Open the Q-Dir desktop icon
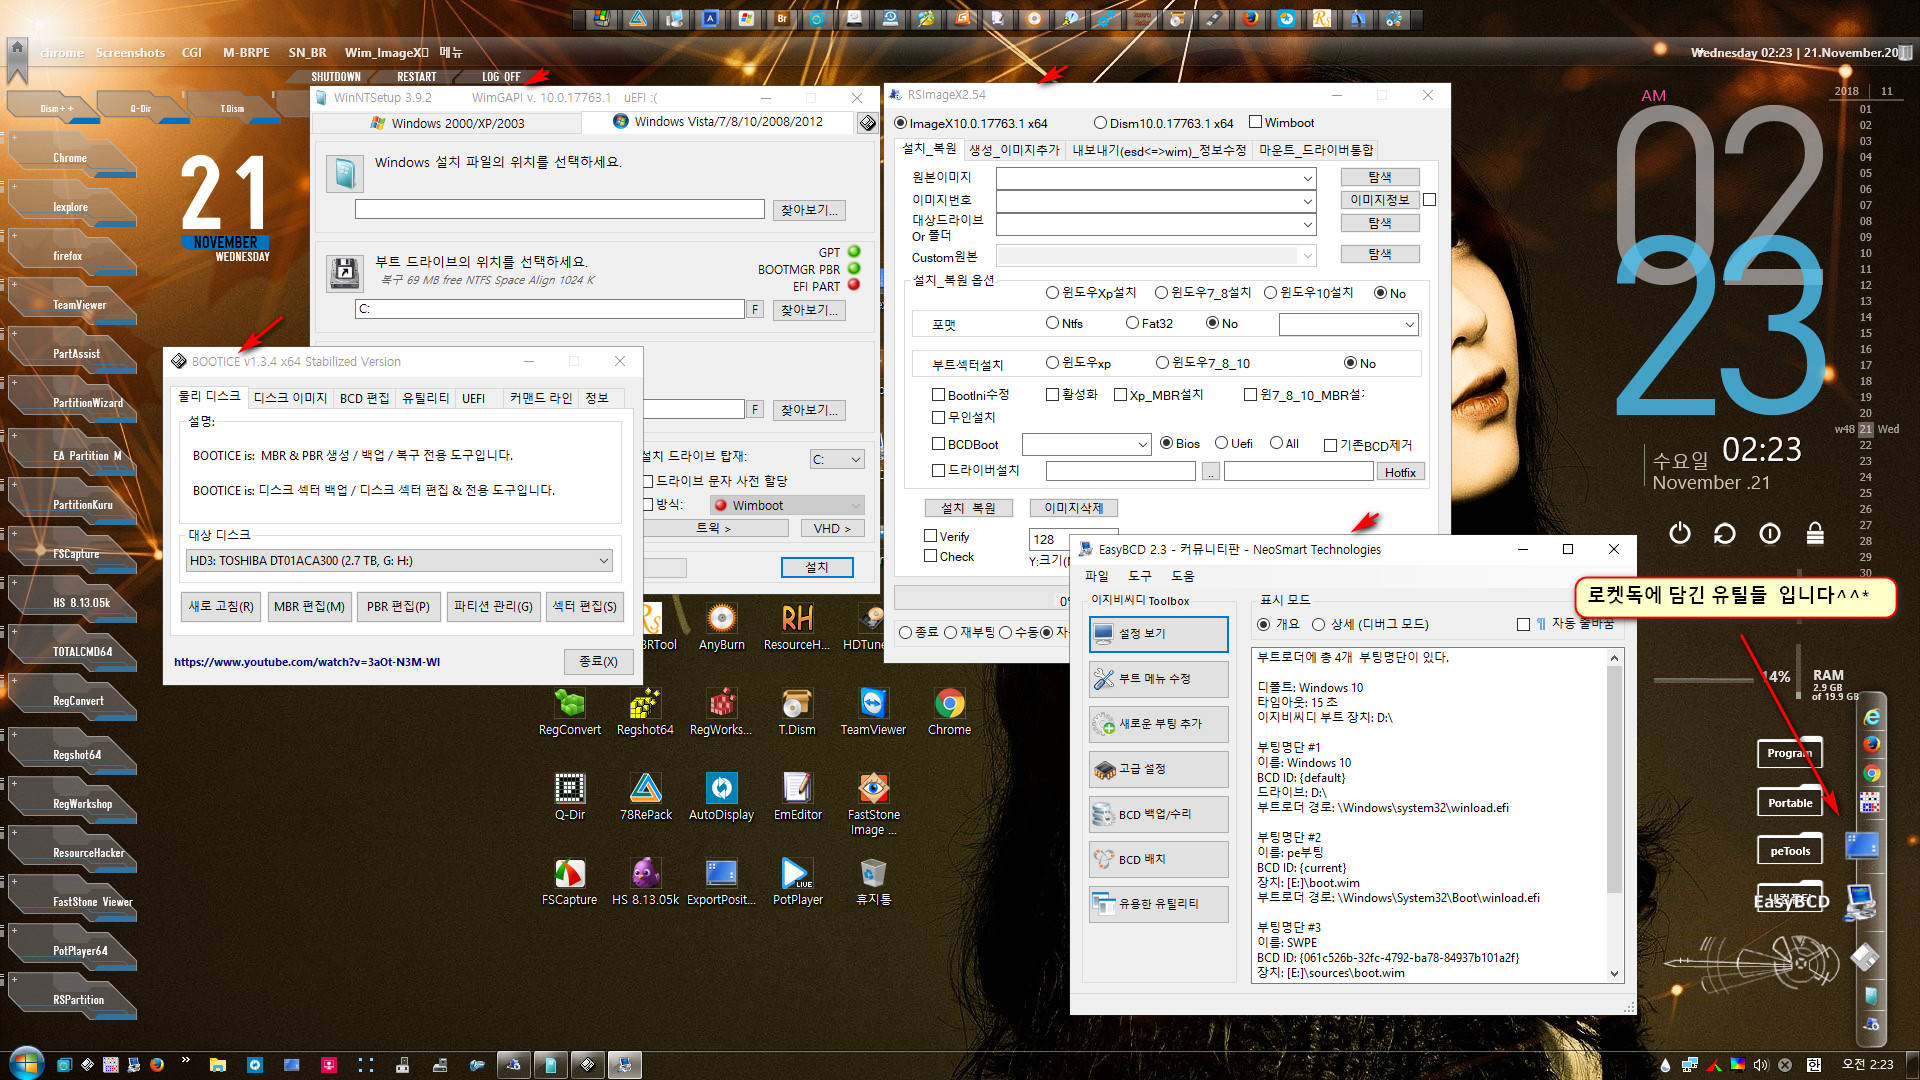 point(570,797)
